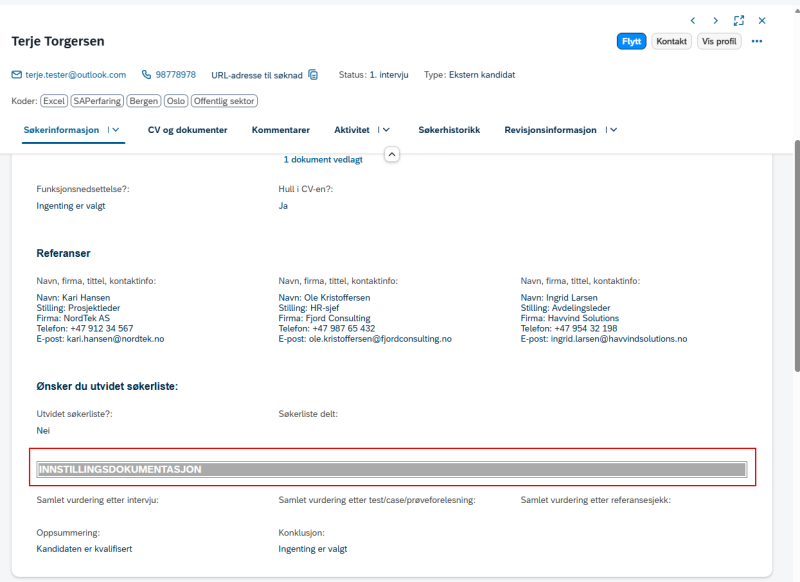Click the Kontakt button
This screenshot has height=582, width=800.
671,41
